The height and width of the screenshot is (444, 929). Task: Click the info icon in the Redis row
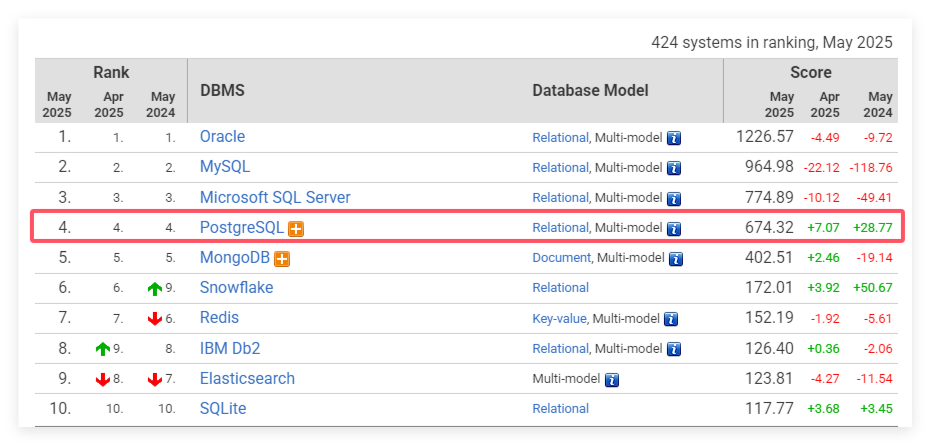(671, 319)
